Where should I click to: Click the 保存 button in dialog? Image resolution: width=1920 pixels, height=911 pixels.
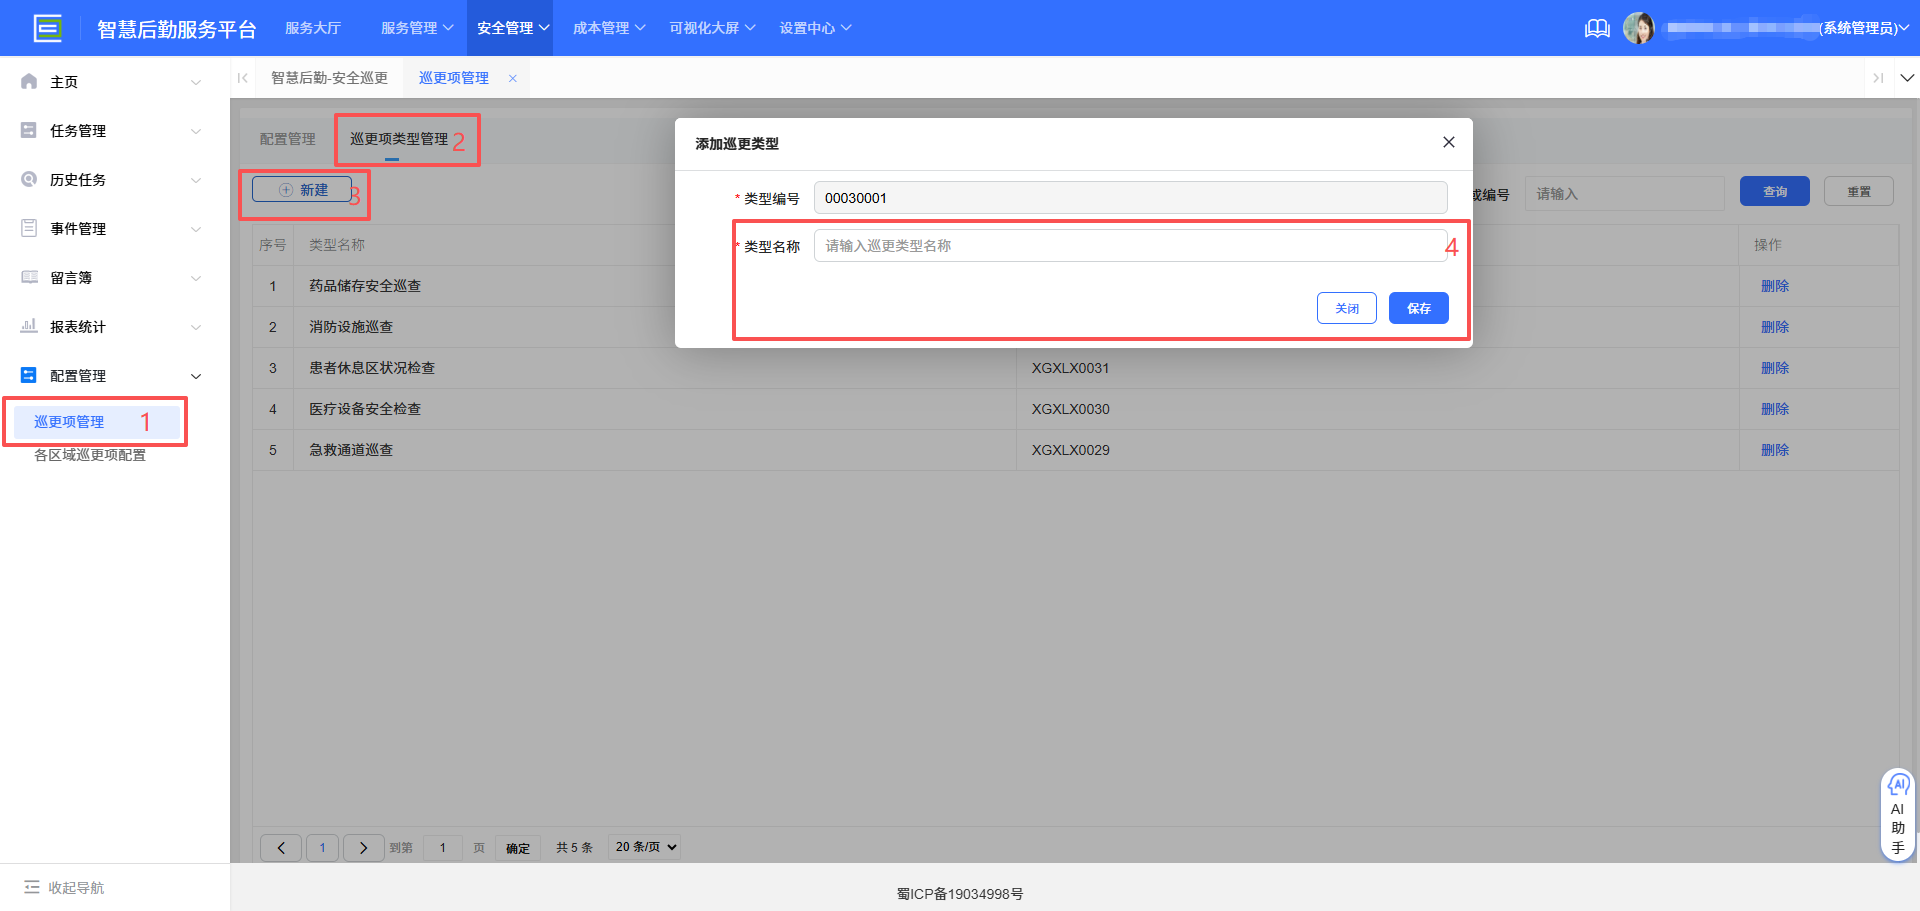tap(1418, 308)
